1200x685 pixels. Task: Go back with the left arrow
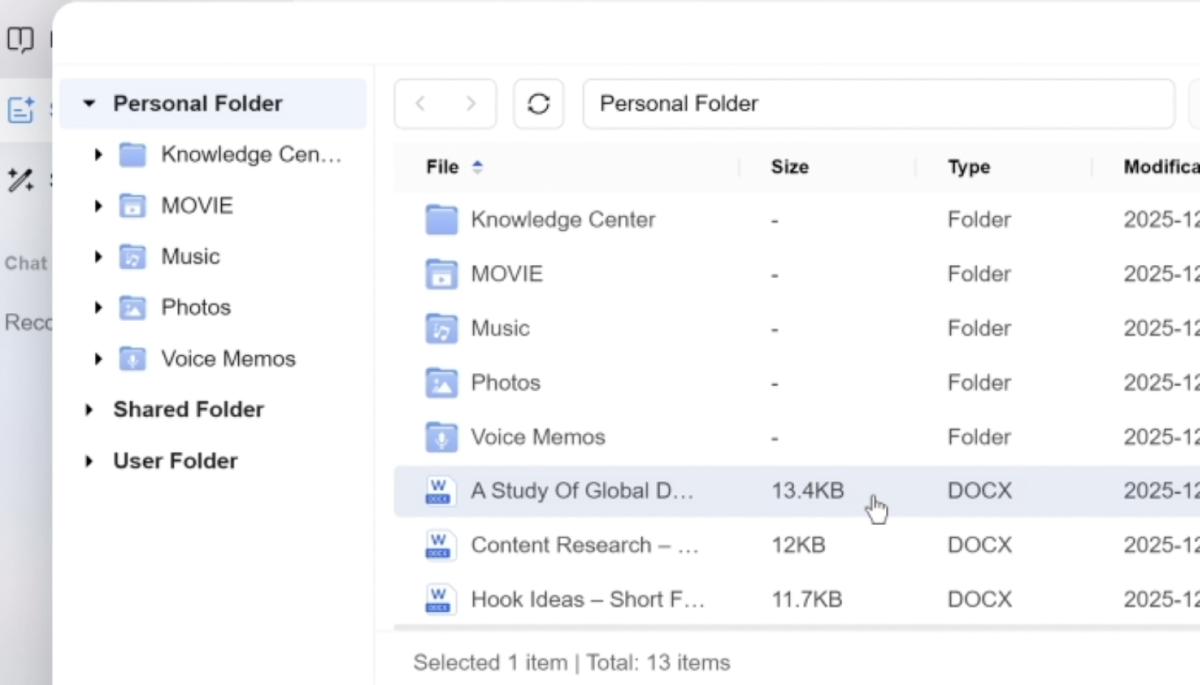point(421,104)
